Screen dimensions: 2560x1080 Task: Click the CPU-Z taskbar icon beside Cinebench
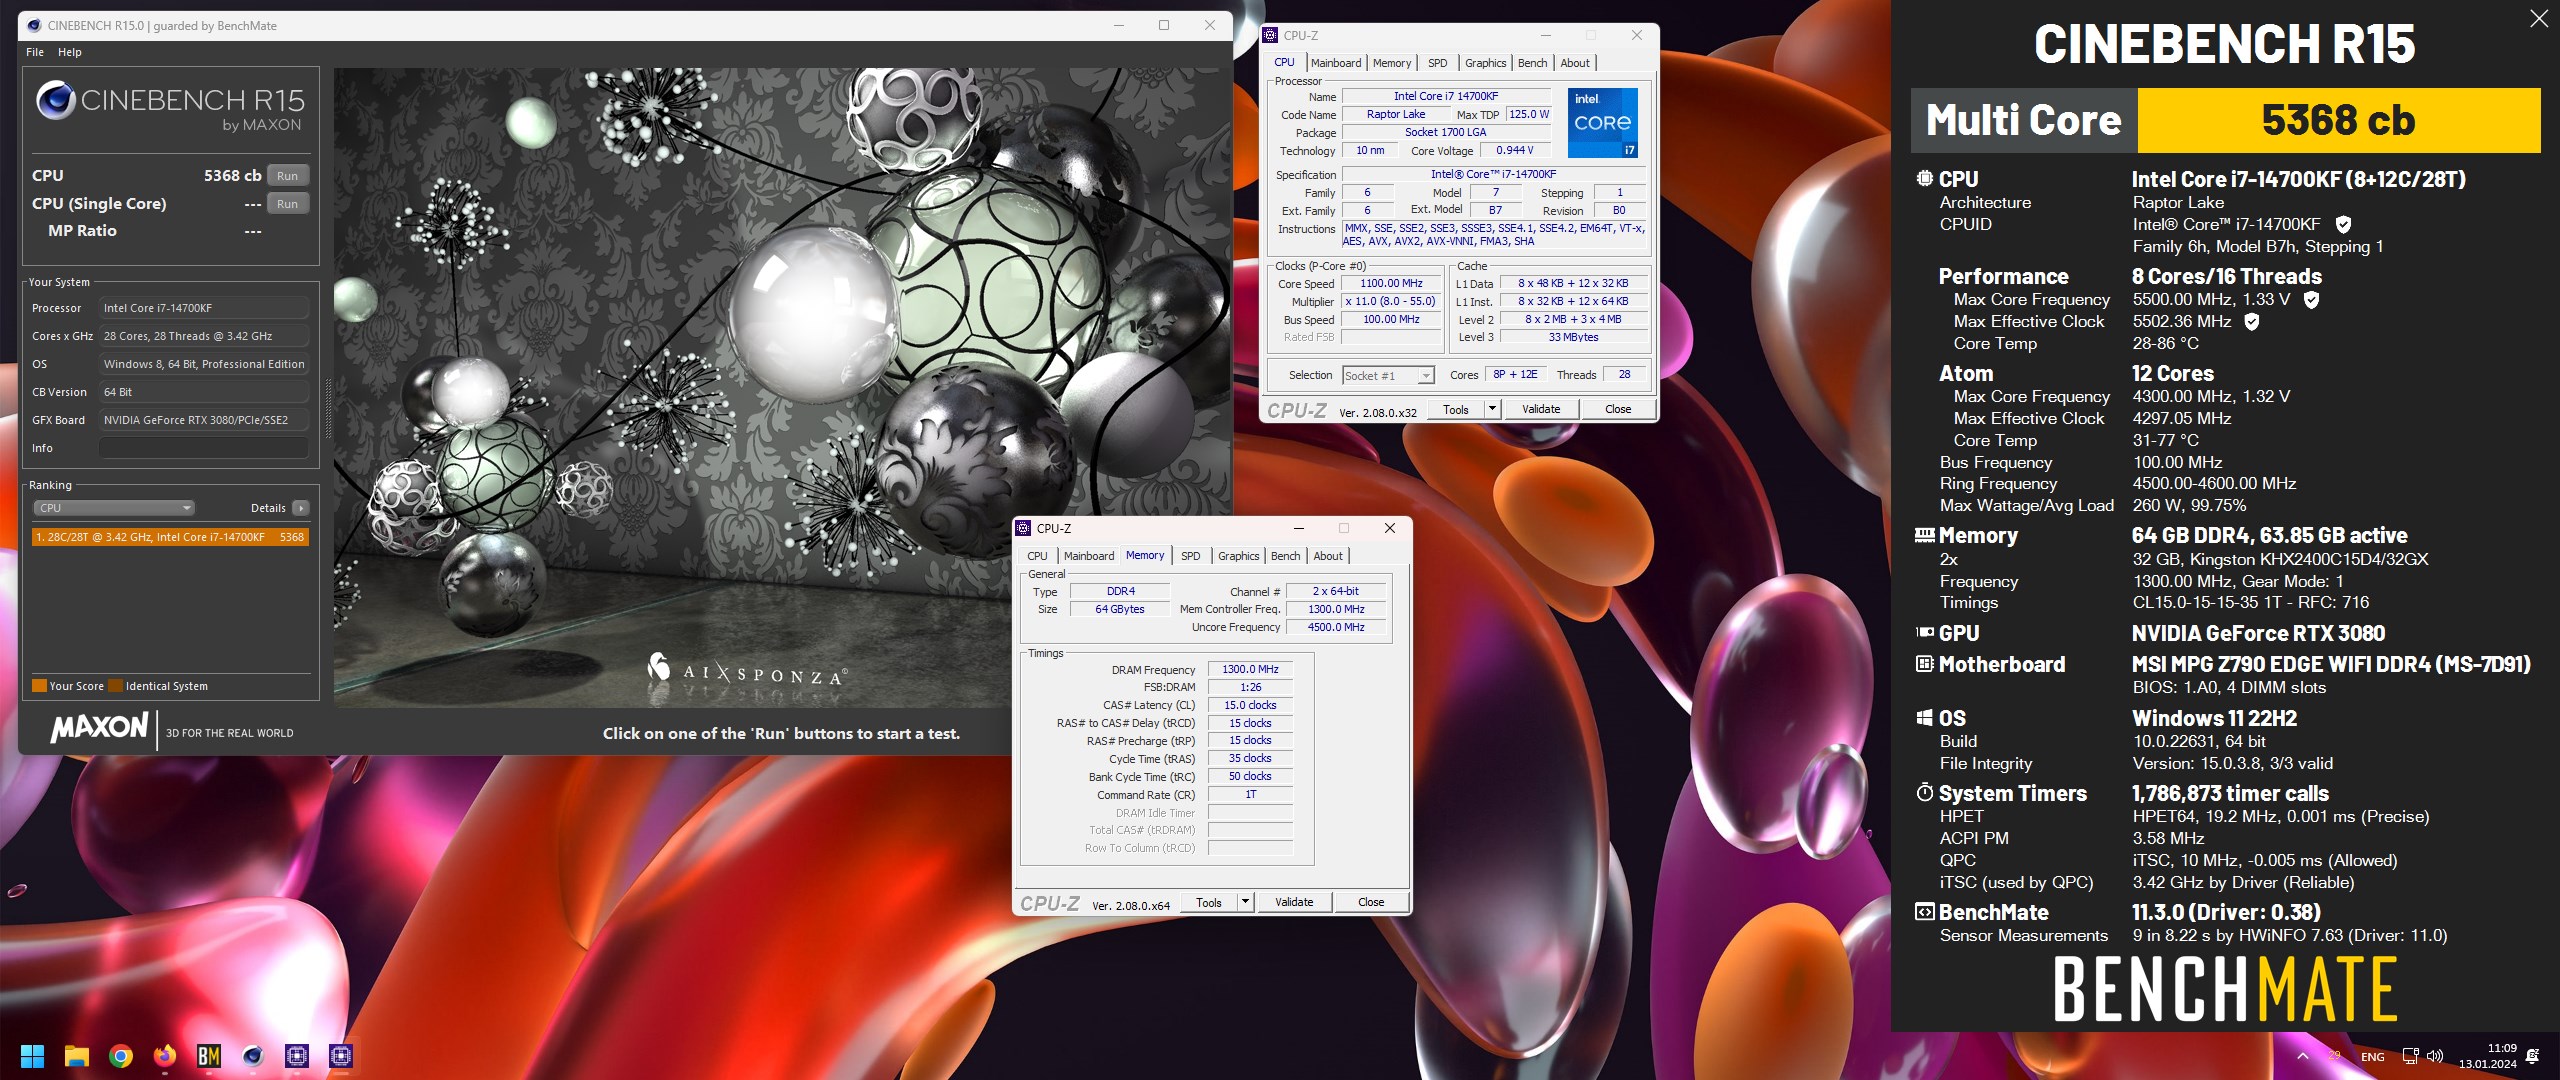297,1056
